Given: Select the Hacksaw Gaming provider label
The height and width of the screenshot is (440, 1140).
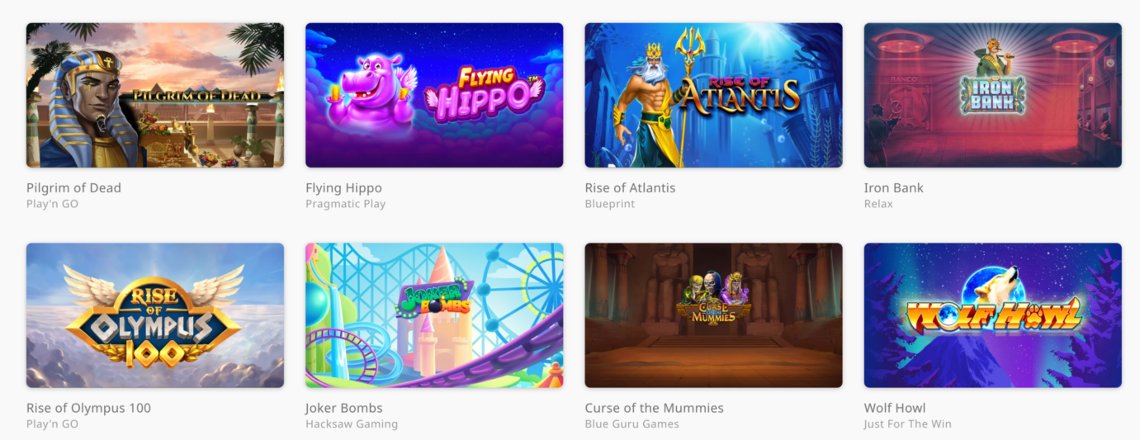Looking at the screenshot, I should 351,424.
